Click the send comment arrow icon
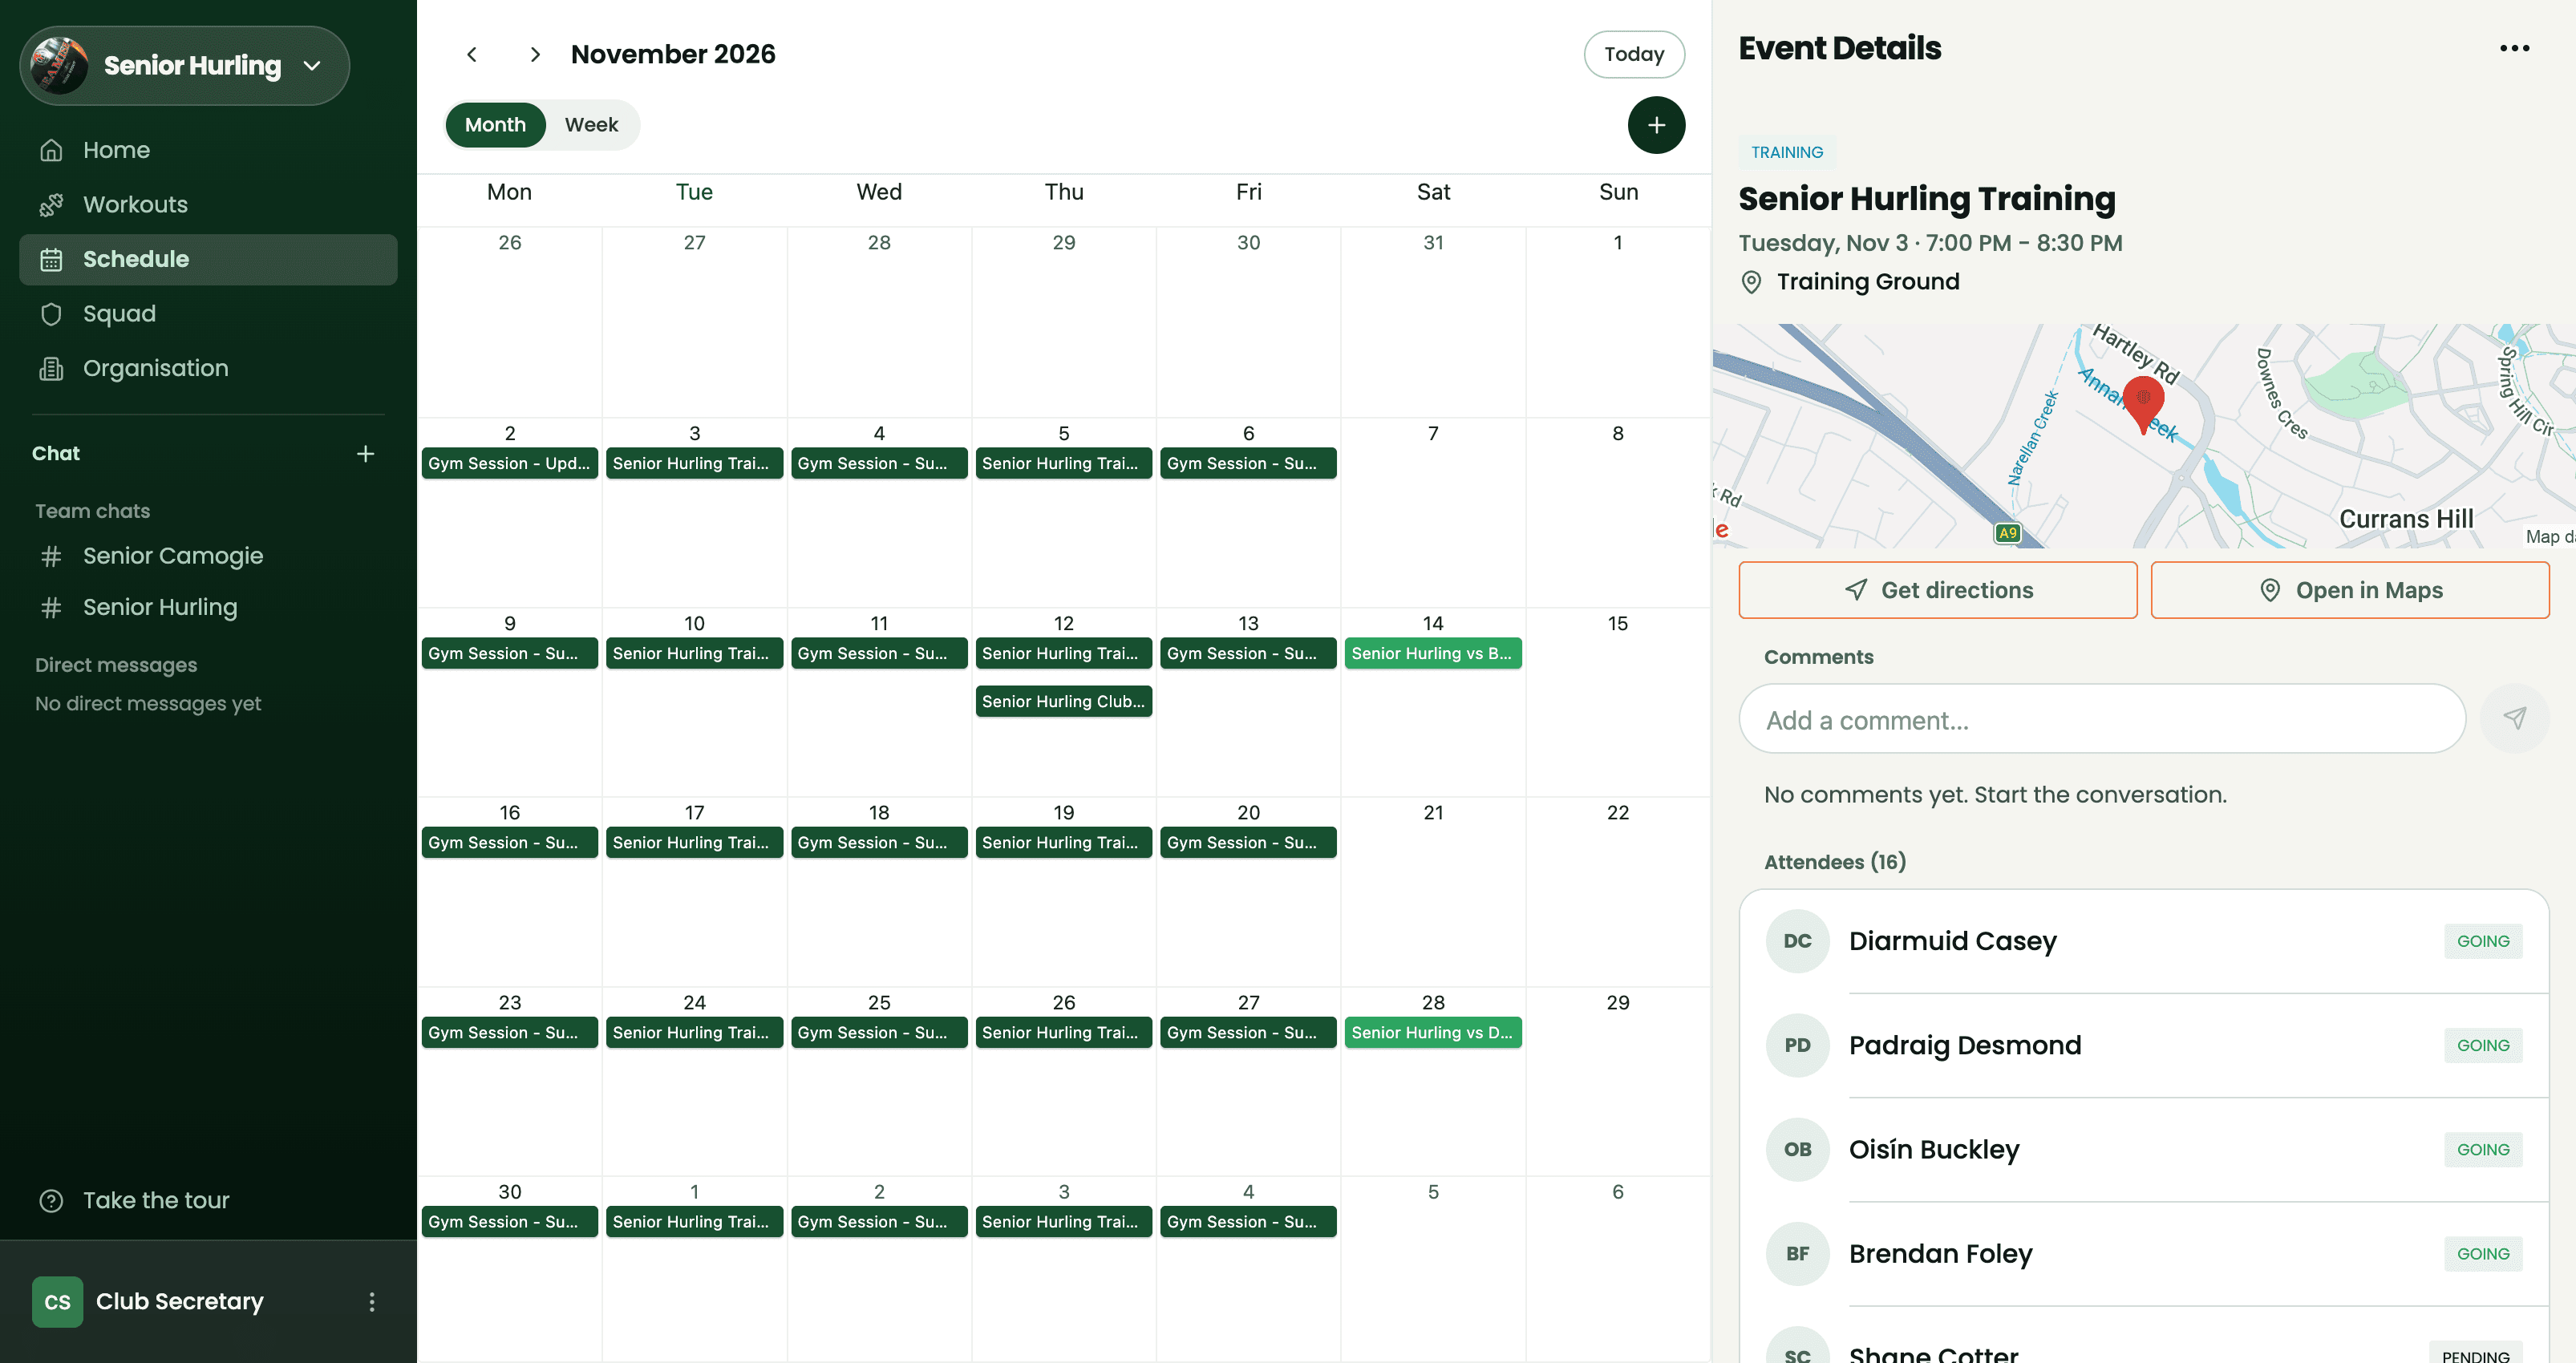2576x1363 pixels. pyautogui.click(x=2514, y=718)
